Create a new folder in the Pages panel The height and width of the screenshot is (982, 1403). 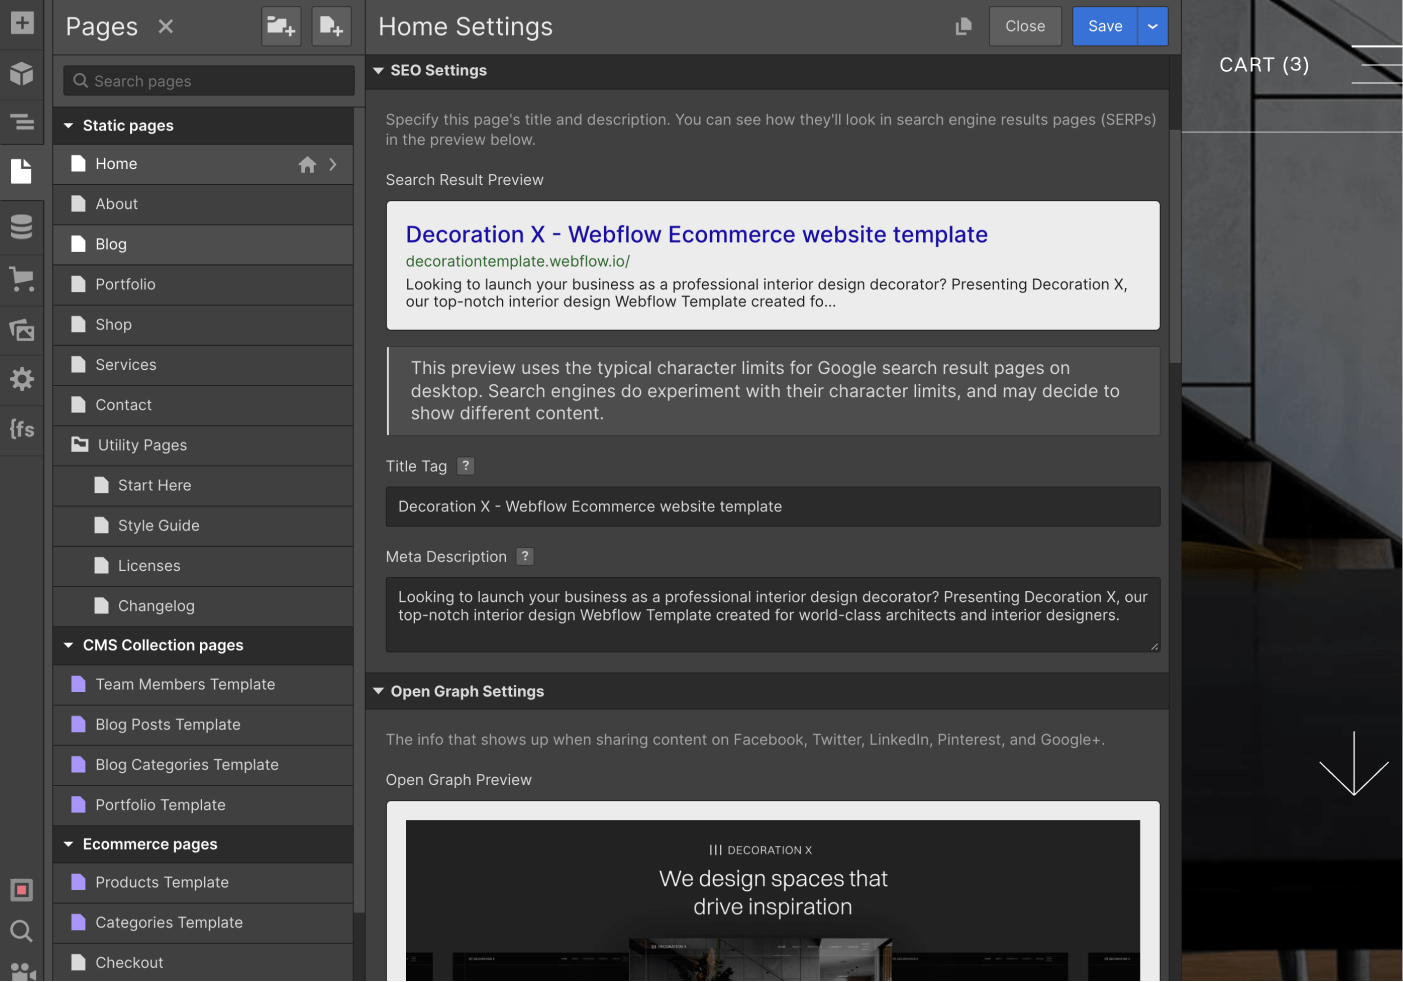click(x=281, y=26)
